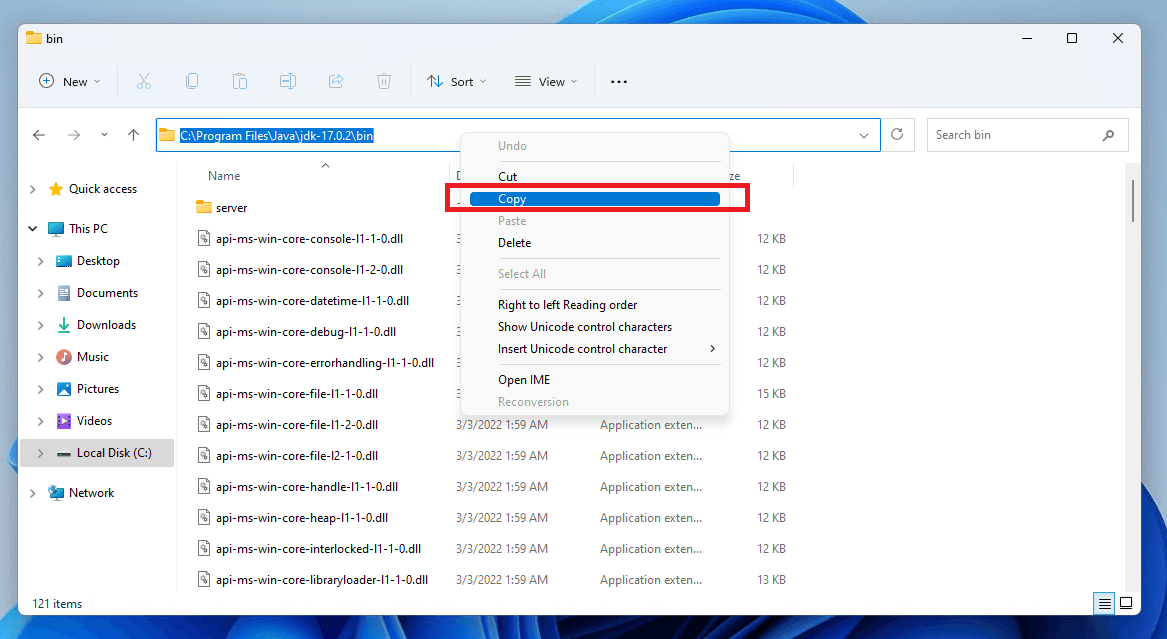Open the View dropdown menu
The height and width of the screenshot is (639, 1167).
click(x=546, y=81)
